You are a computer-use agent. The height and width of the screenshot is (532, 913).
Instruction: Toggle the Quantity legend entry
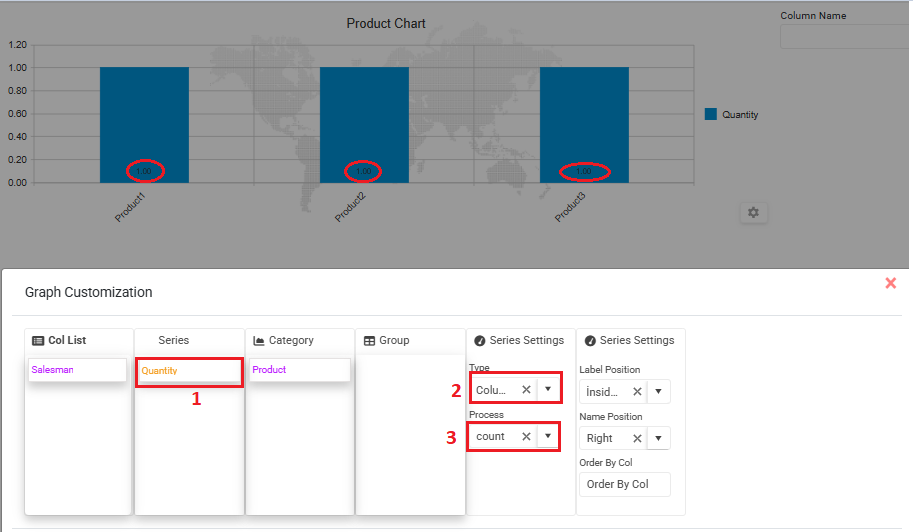click(733, 114)
